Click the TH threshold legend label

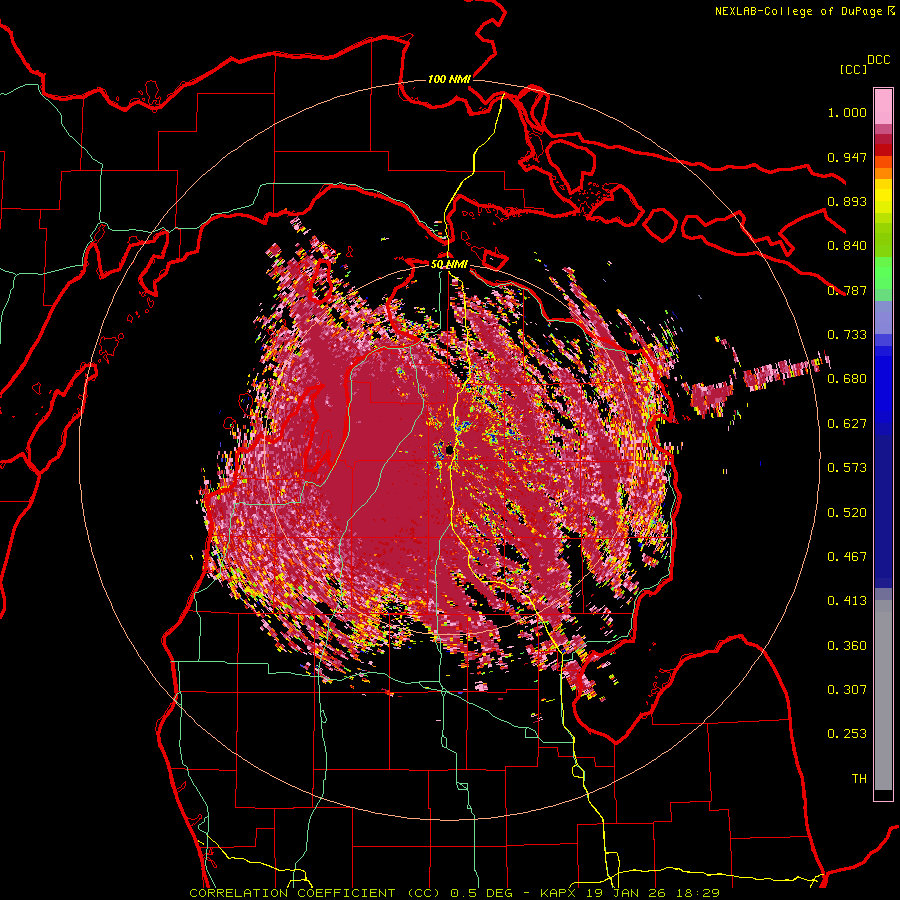(x=859, y=779)
